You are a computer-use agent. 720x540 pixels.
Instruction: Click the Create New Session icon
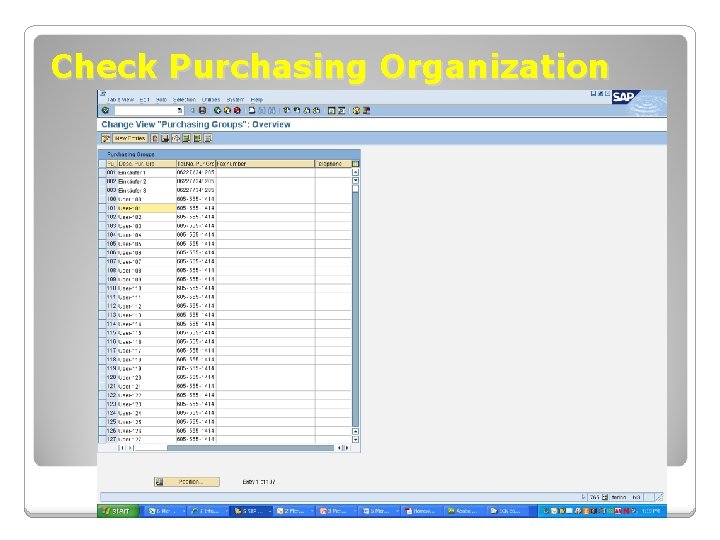(331, 110)
